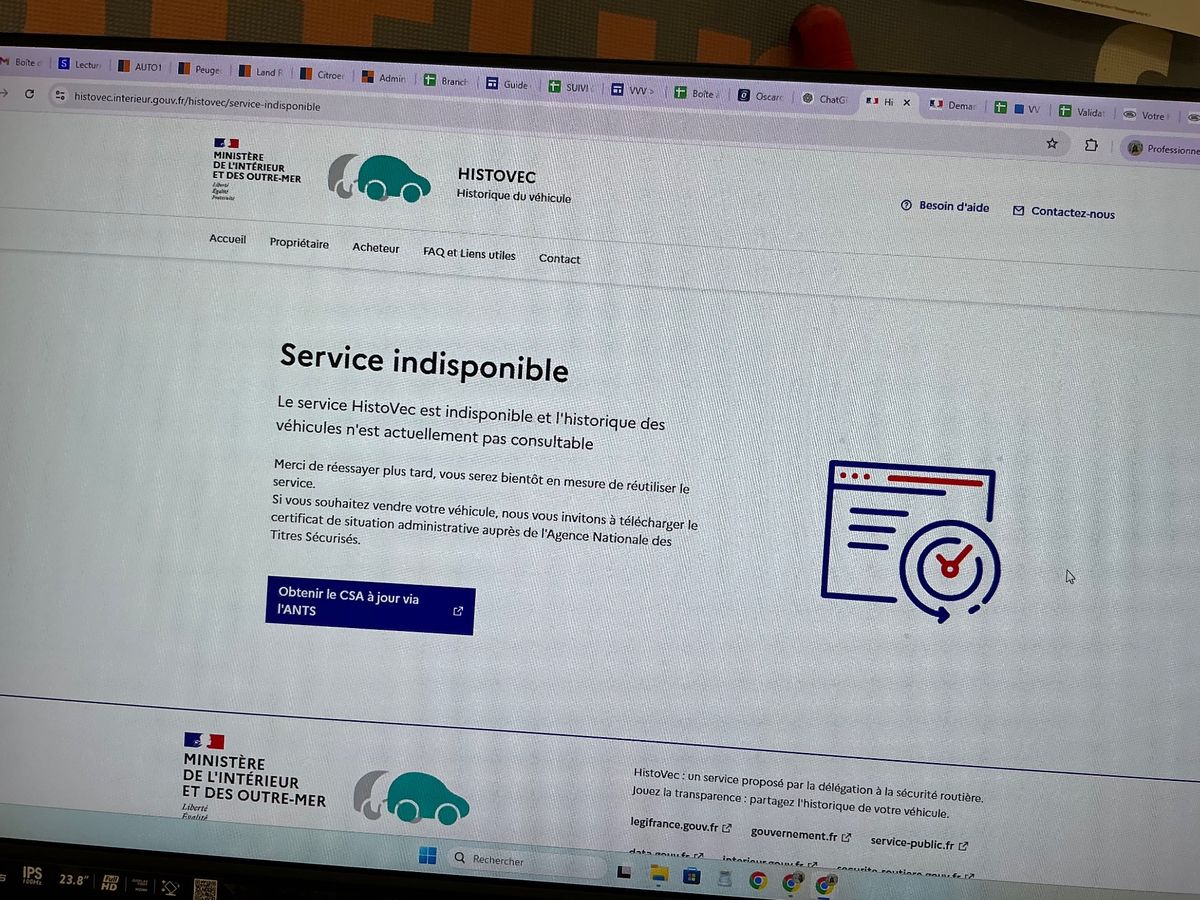Viewport: 1200px width, 900px height.
Task: Switch to the Demar tab
Action: click(x=953, y=105)
